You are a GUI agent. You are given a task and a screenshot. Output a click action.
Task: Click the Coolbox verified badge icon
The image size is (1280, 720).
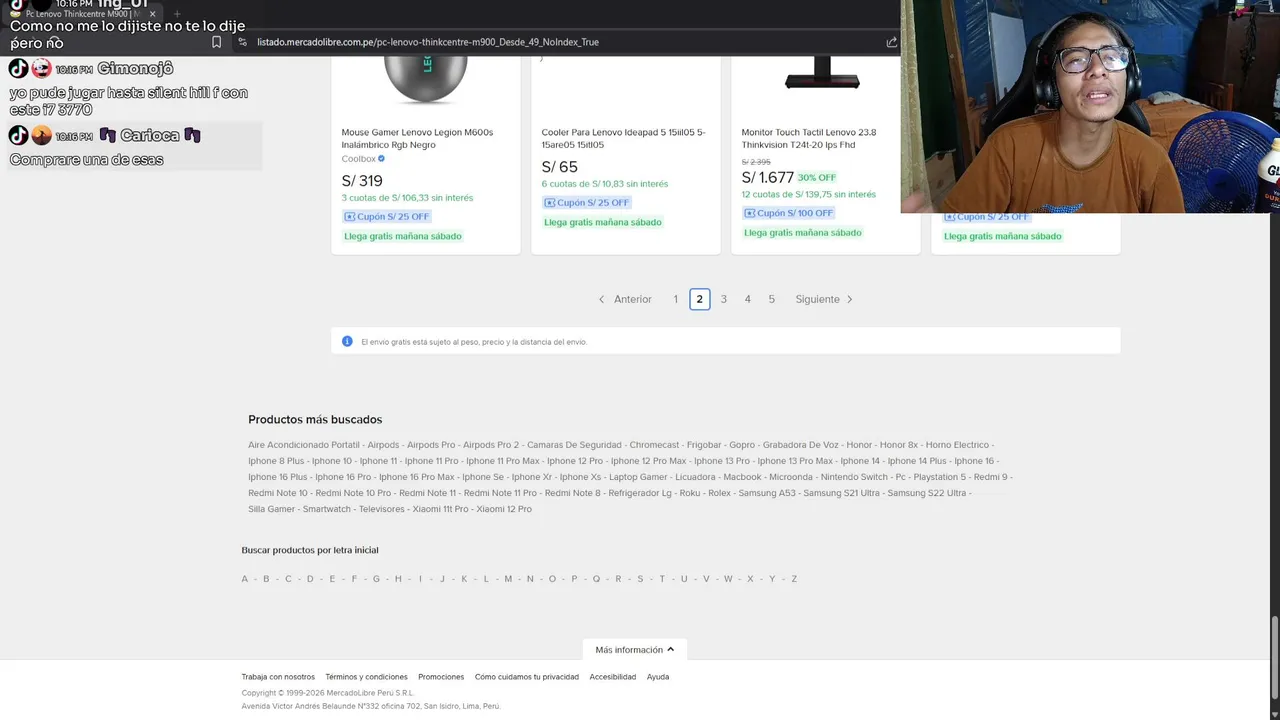pos(381,159)
